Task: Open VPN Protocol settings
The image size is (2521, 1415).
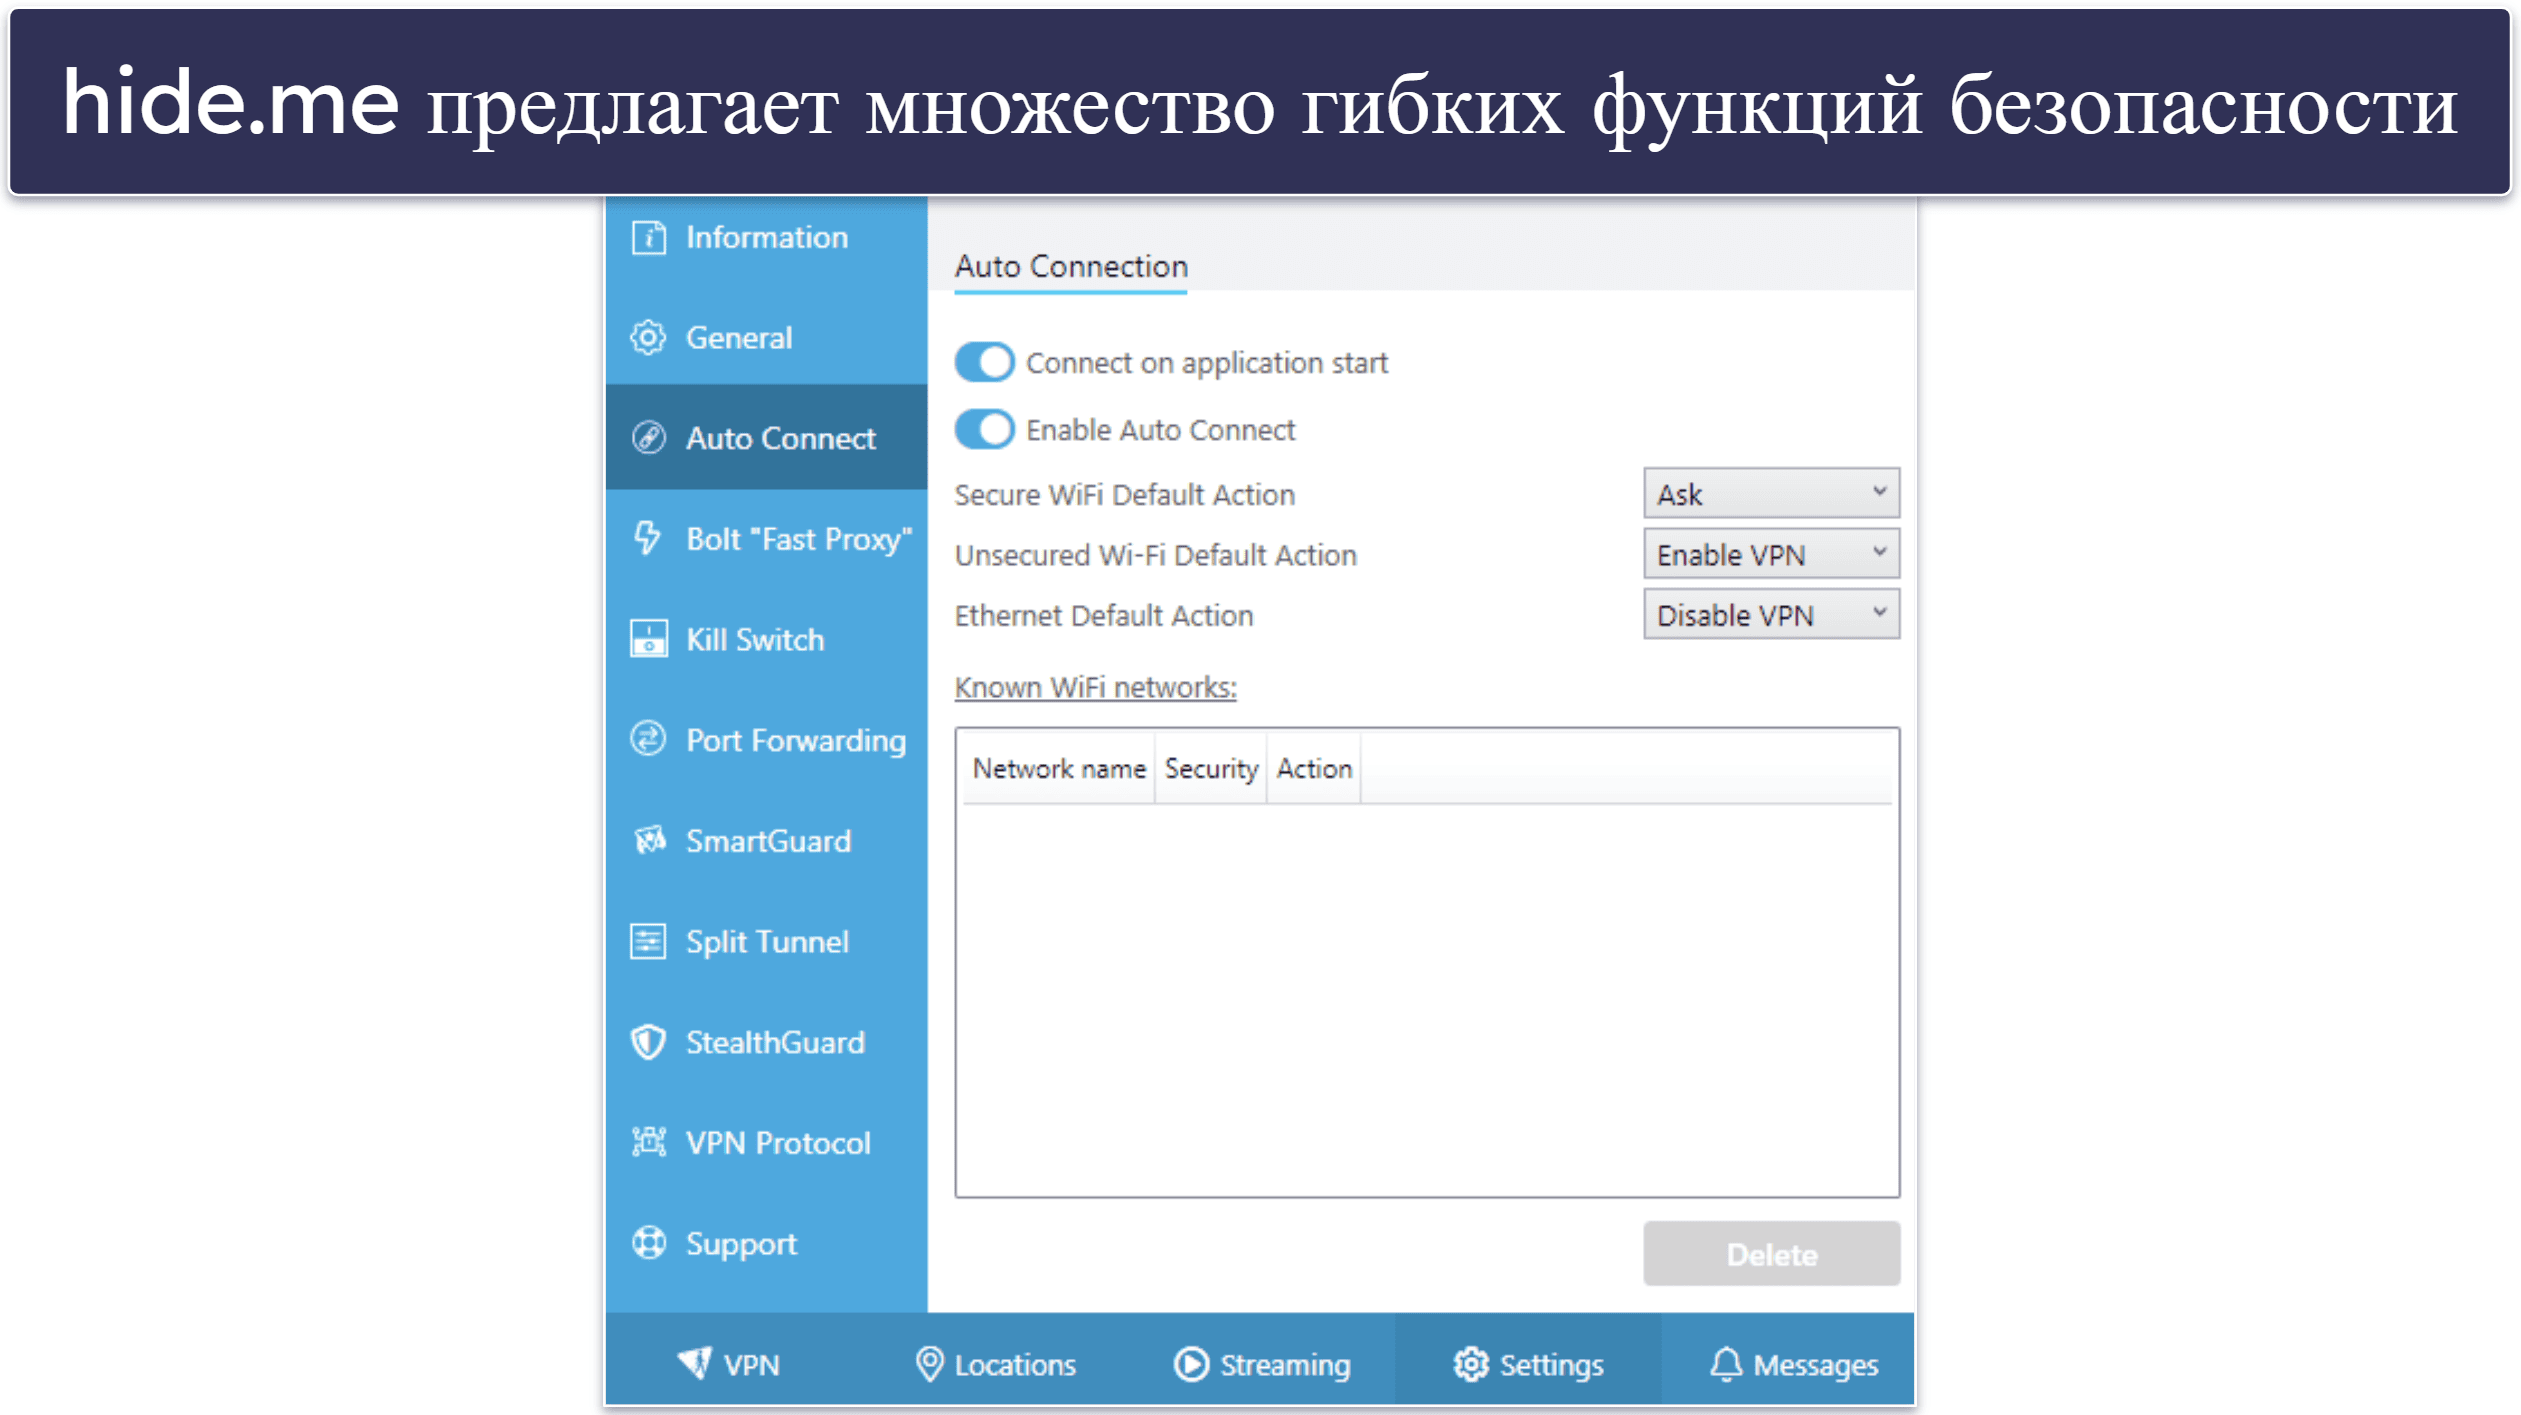Action: click(x=766, y=1142)
